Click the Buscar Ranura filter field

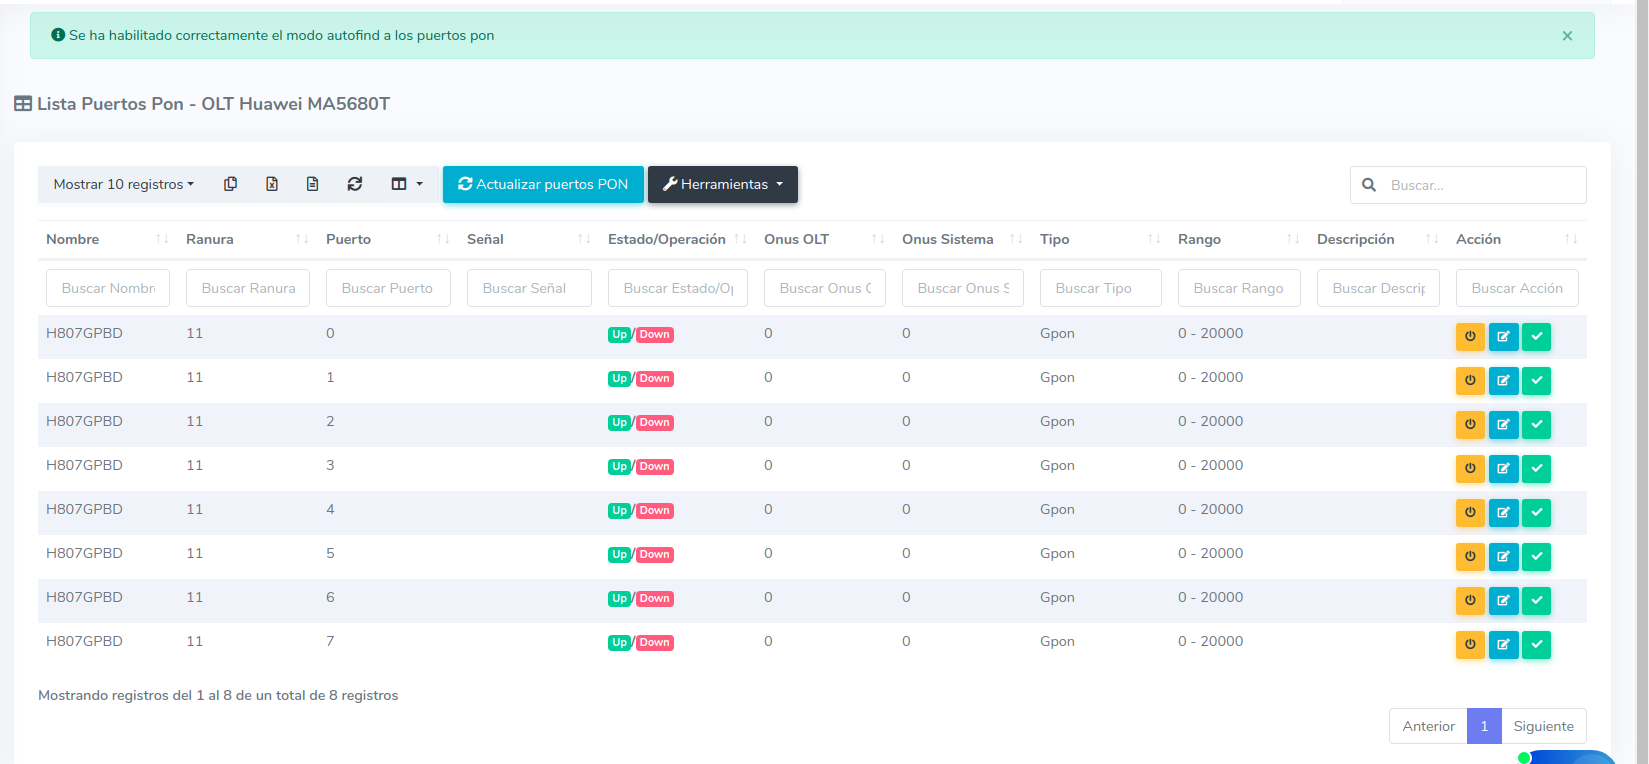coord(248,288)
